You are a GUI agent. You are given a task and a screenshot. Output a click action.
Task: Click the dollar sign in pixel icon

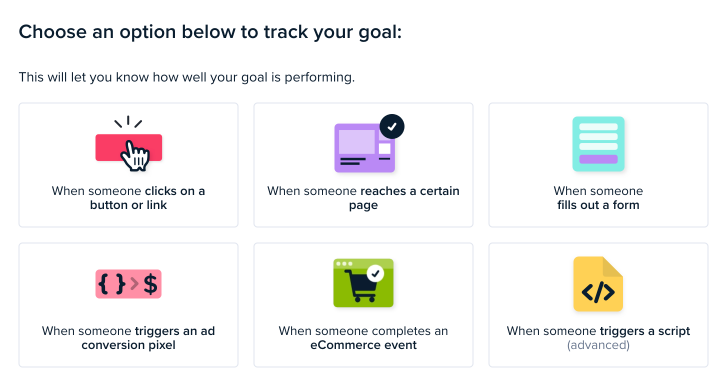pyautogui.click(x=150, y=284)
